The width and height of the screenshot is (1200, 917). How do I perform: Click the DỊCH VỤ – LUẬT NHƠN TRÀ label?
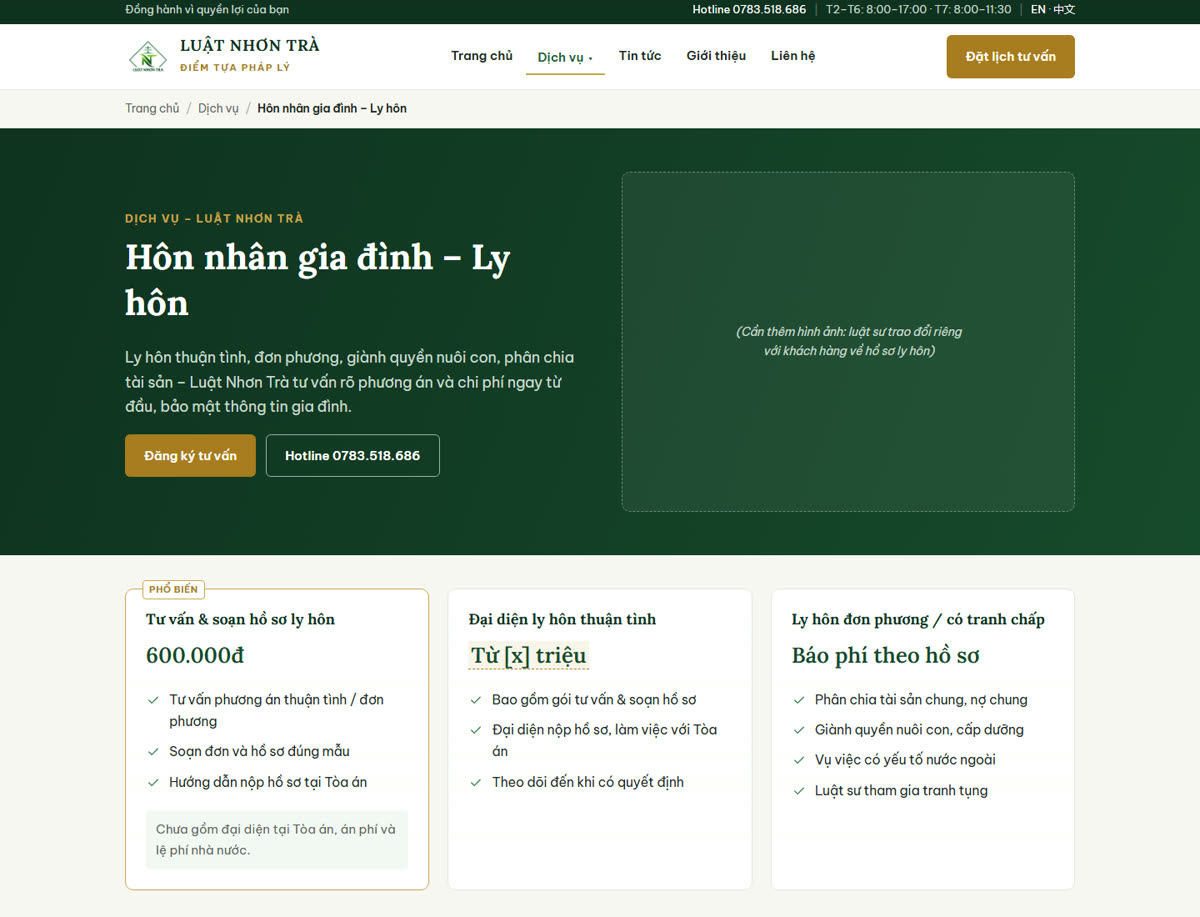pos(214,218)
